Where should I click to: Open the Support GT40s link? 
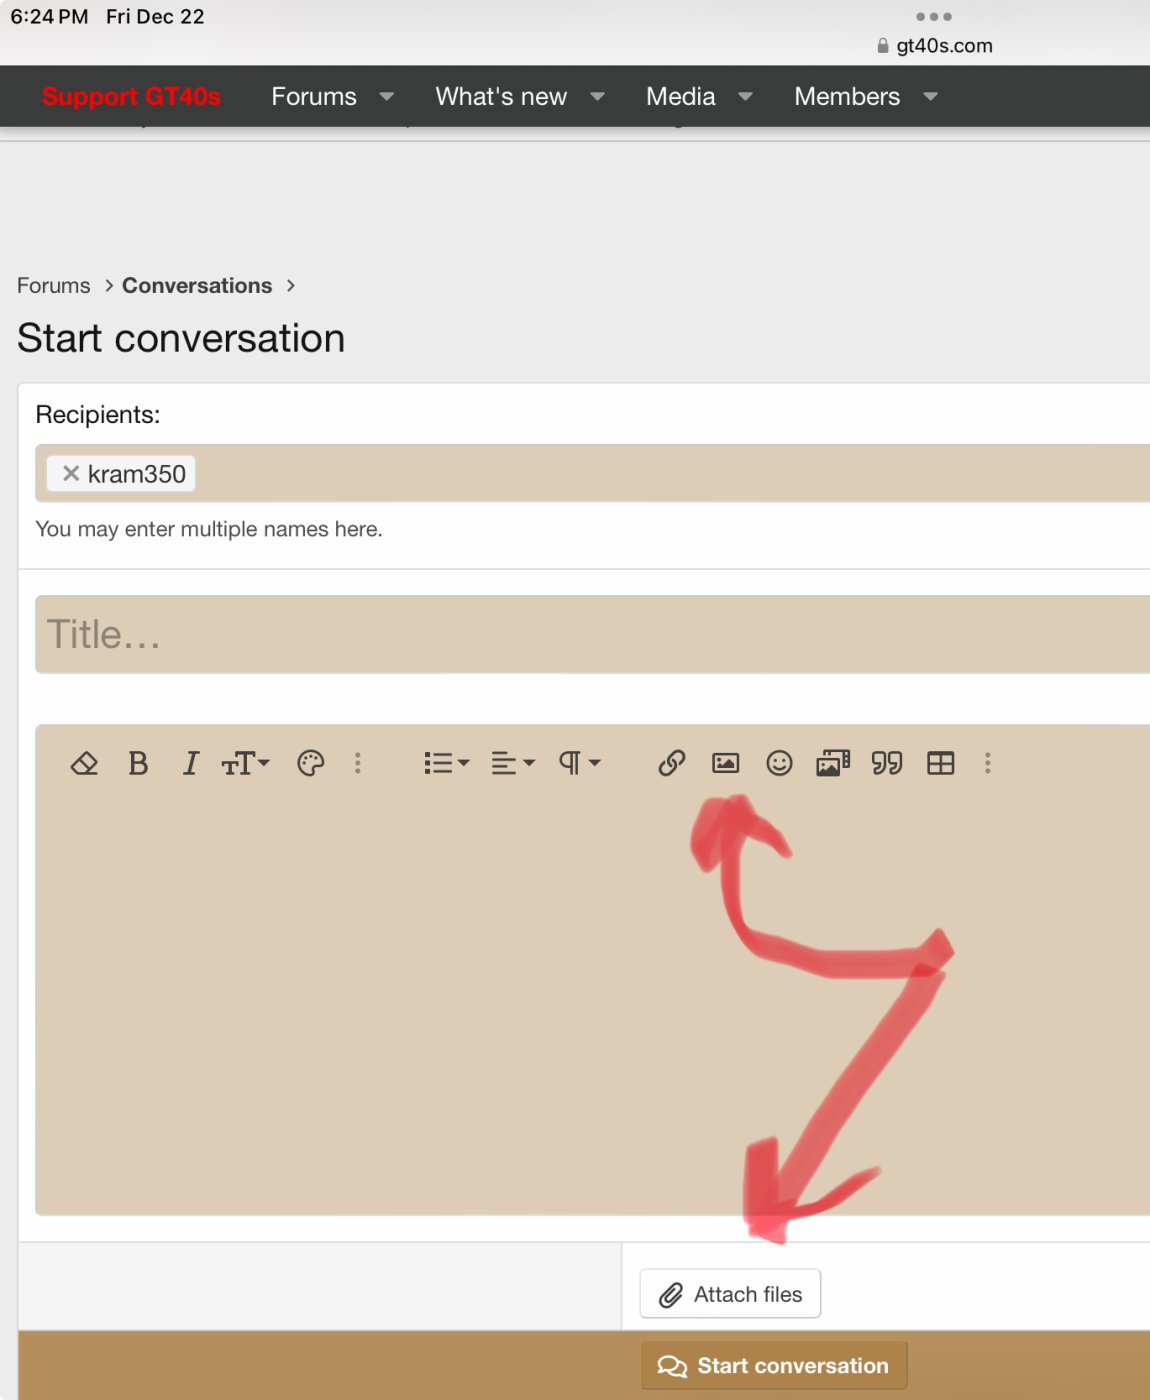[x=131, y=97]
